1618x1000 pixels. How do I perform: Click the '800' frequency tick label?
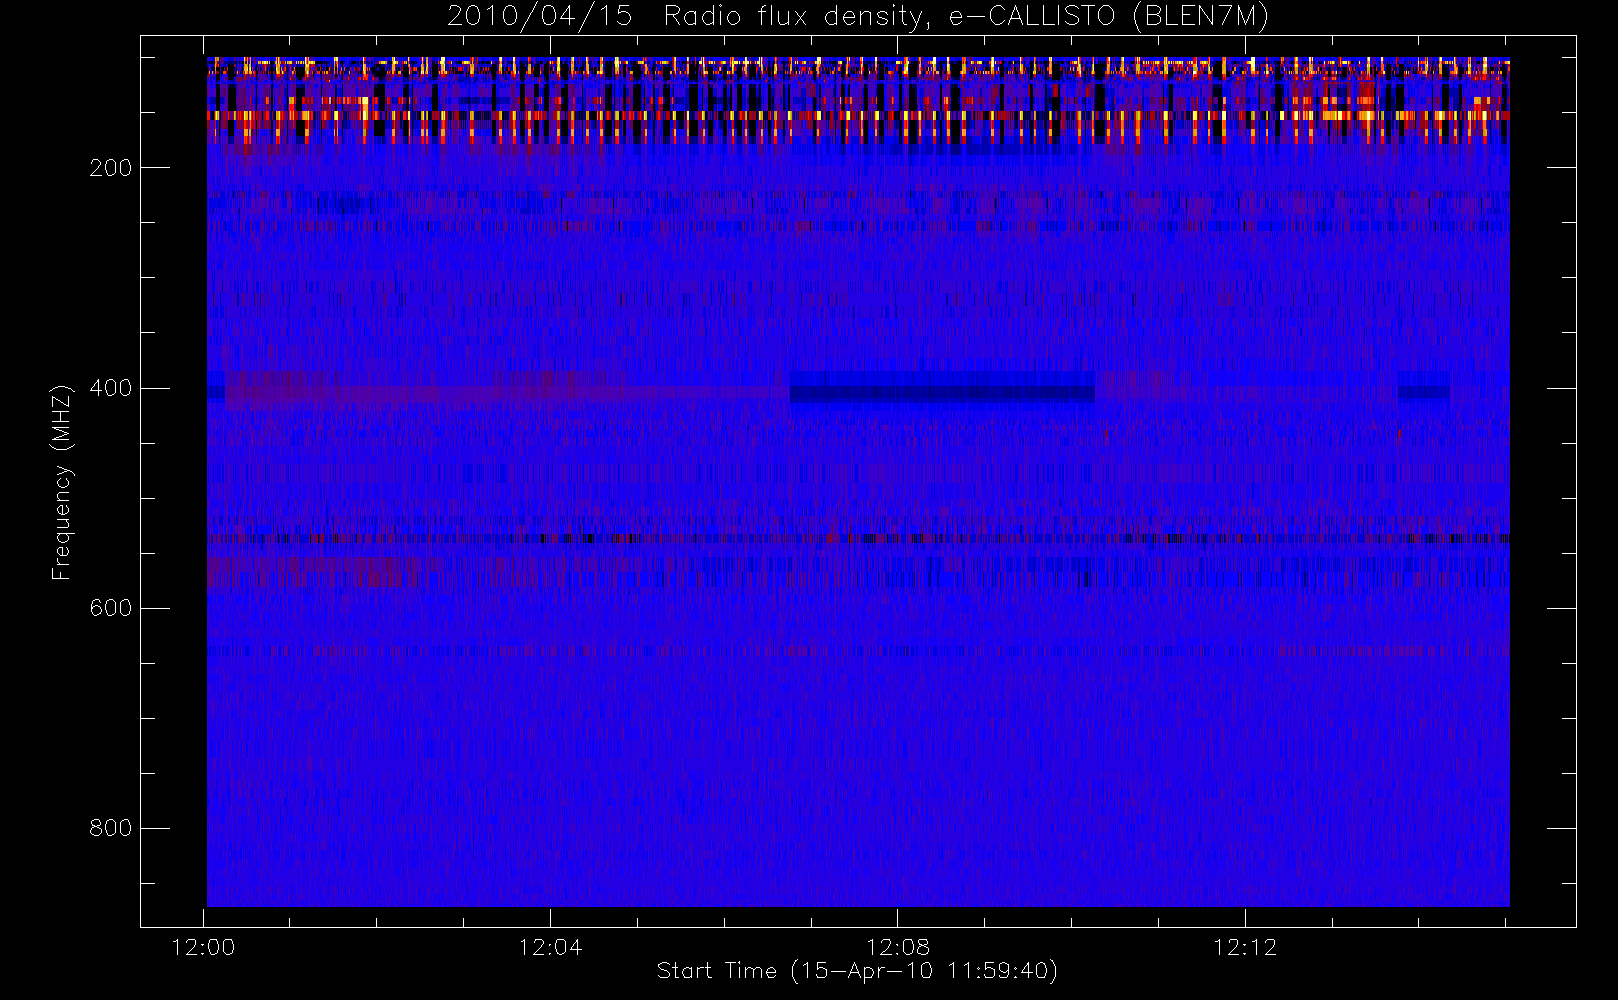tap(111, 828)
